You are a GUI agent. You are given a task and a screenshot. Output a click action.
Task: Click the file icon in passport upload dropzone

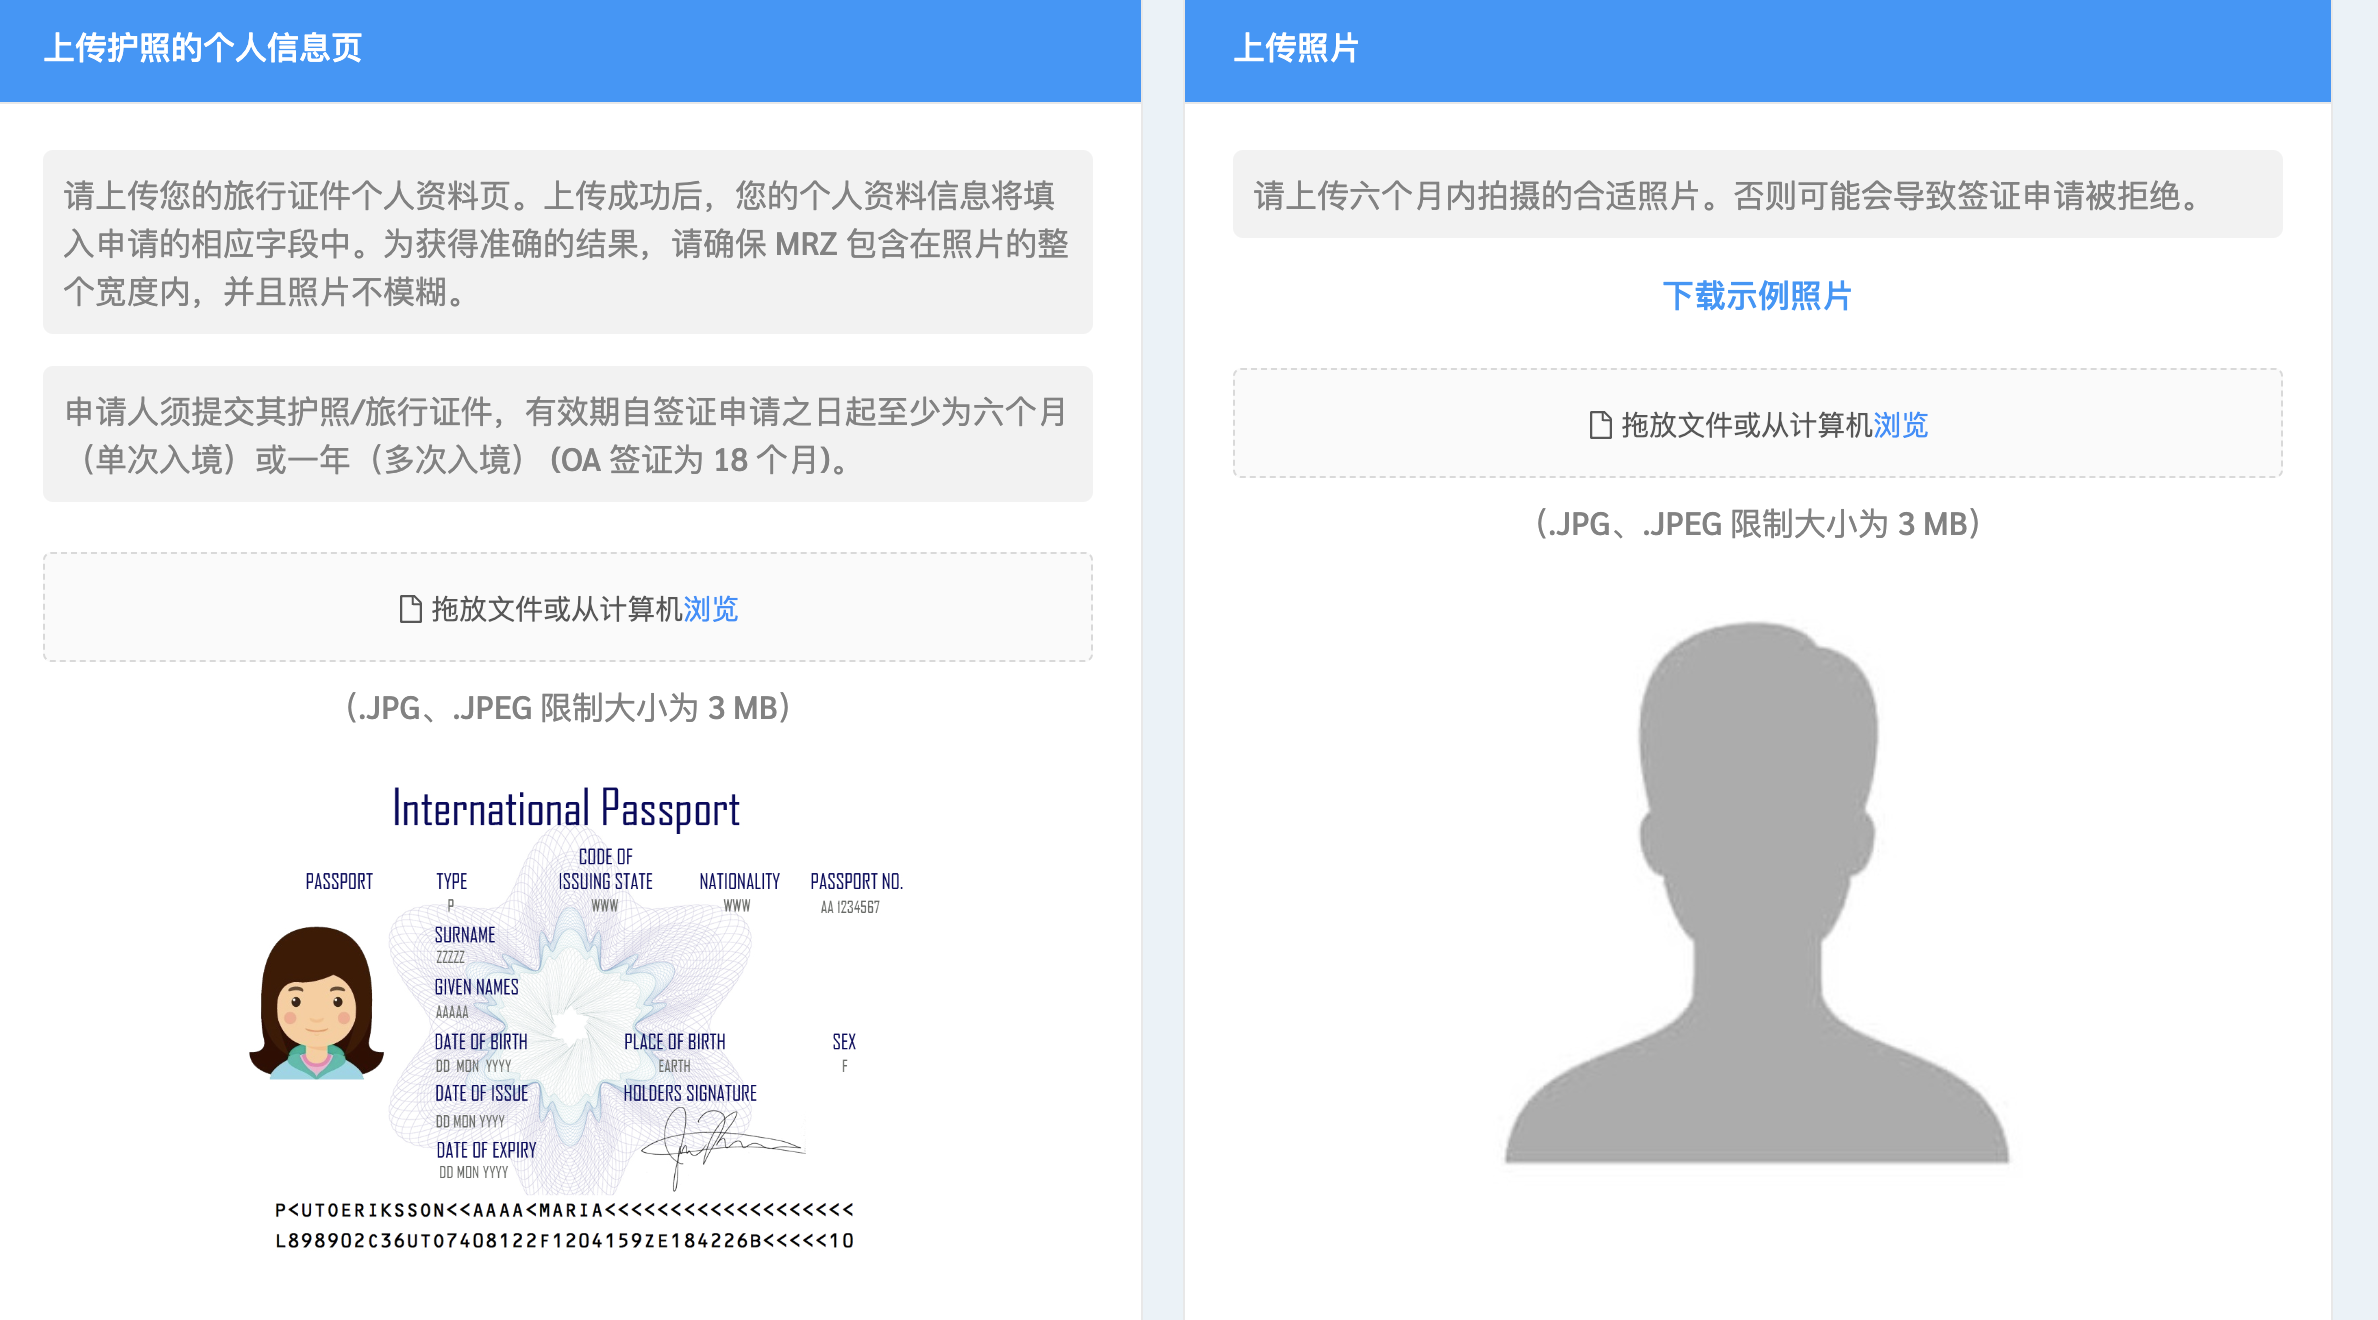point(410,609)
